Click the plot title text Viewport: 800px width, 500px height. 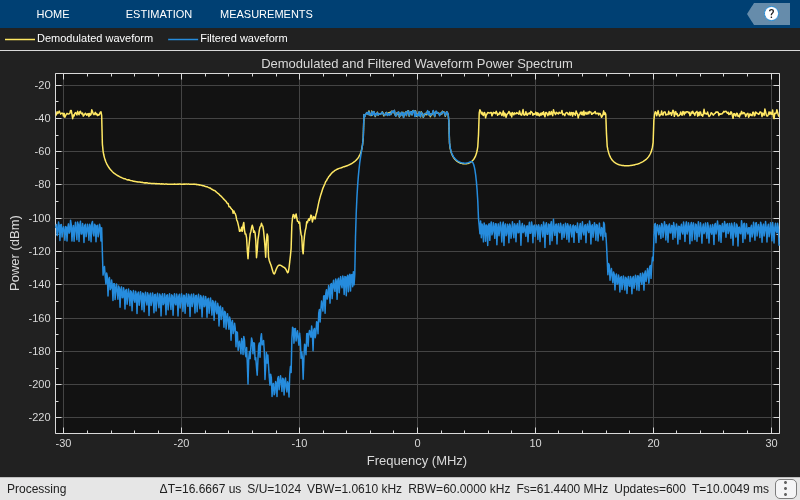(417, 64)
